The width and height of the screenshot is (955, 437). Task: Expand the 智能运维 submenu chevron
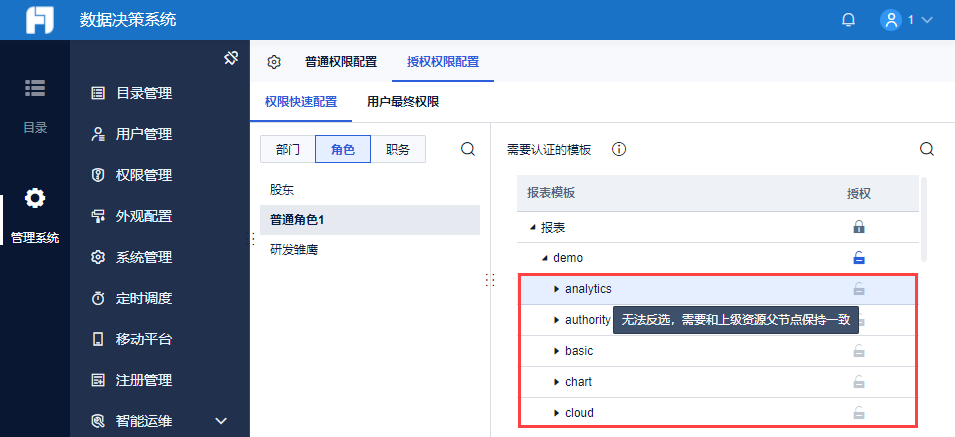tap(222, 421)
